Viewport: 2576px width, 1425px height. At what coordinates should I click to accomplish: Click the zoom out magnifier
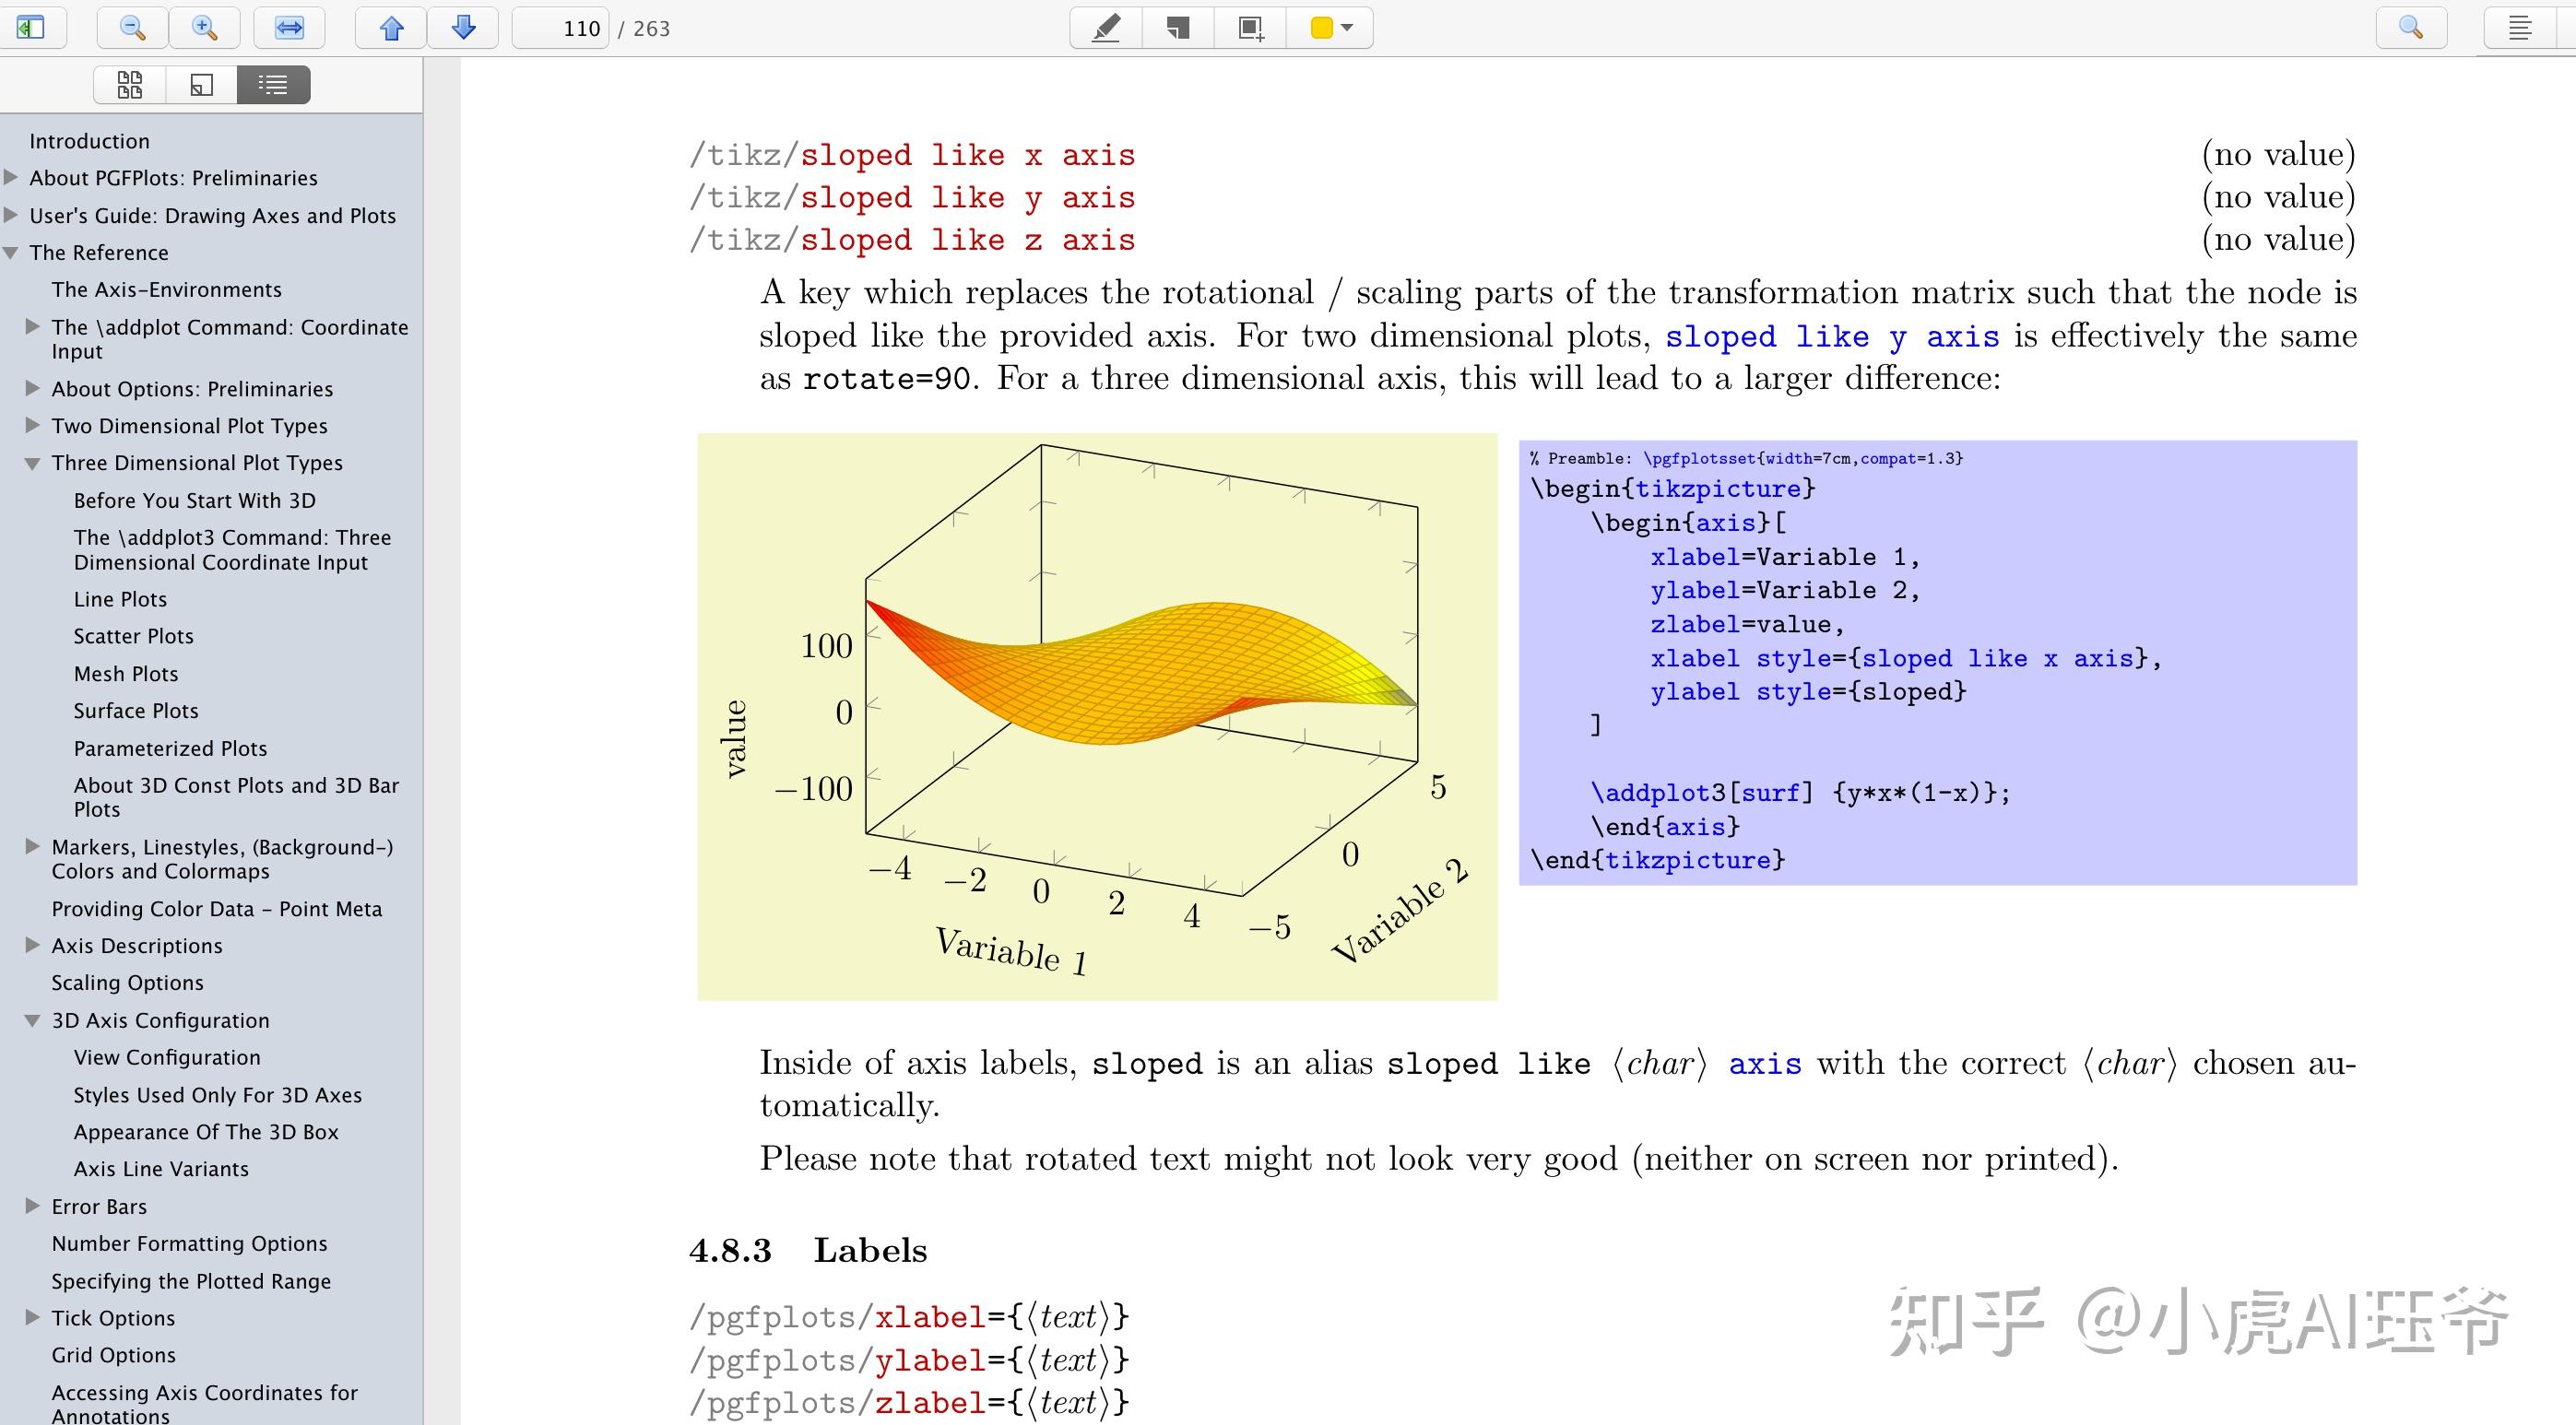132,28
